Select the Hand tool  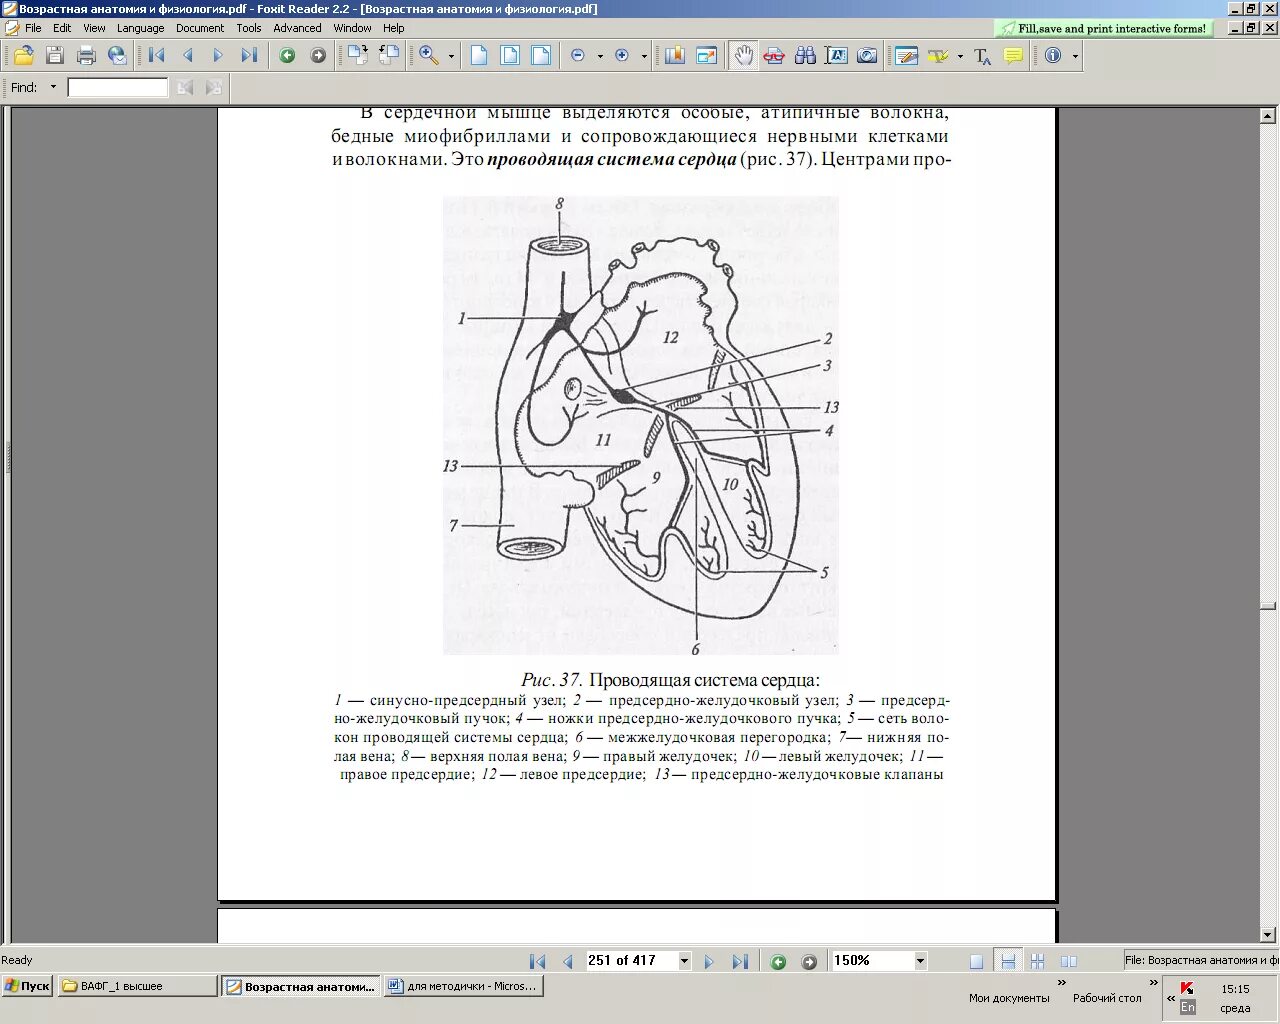(x=743, y=56)
